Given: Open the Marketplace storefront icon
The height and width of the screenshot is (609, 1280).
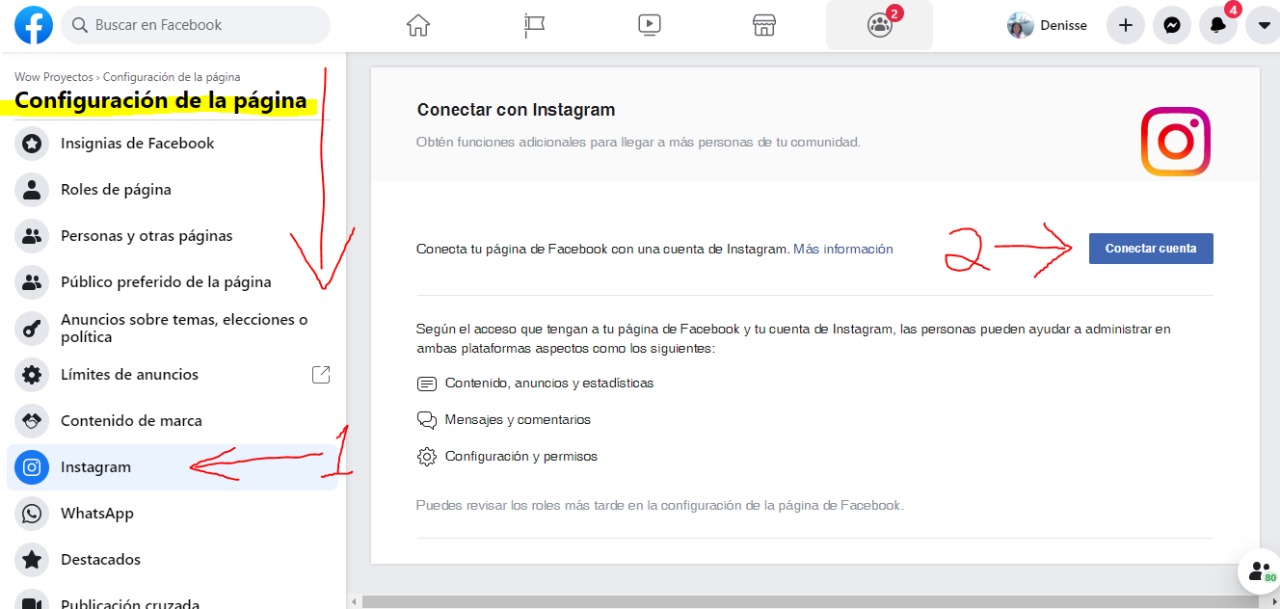Looking at the screenshot, I should [x=763, y=24].
